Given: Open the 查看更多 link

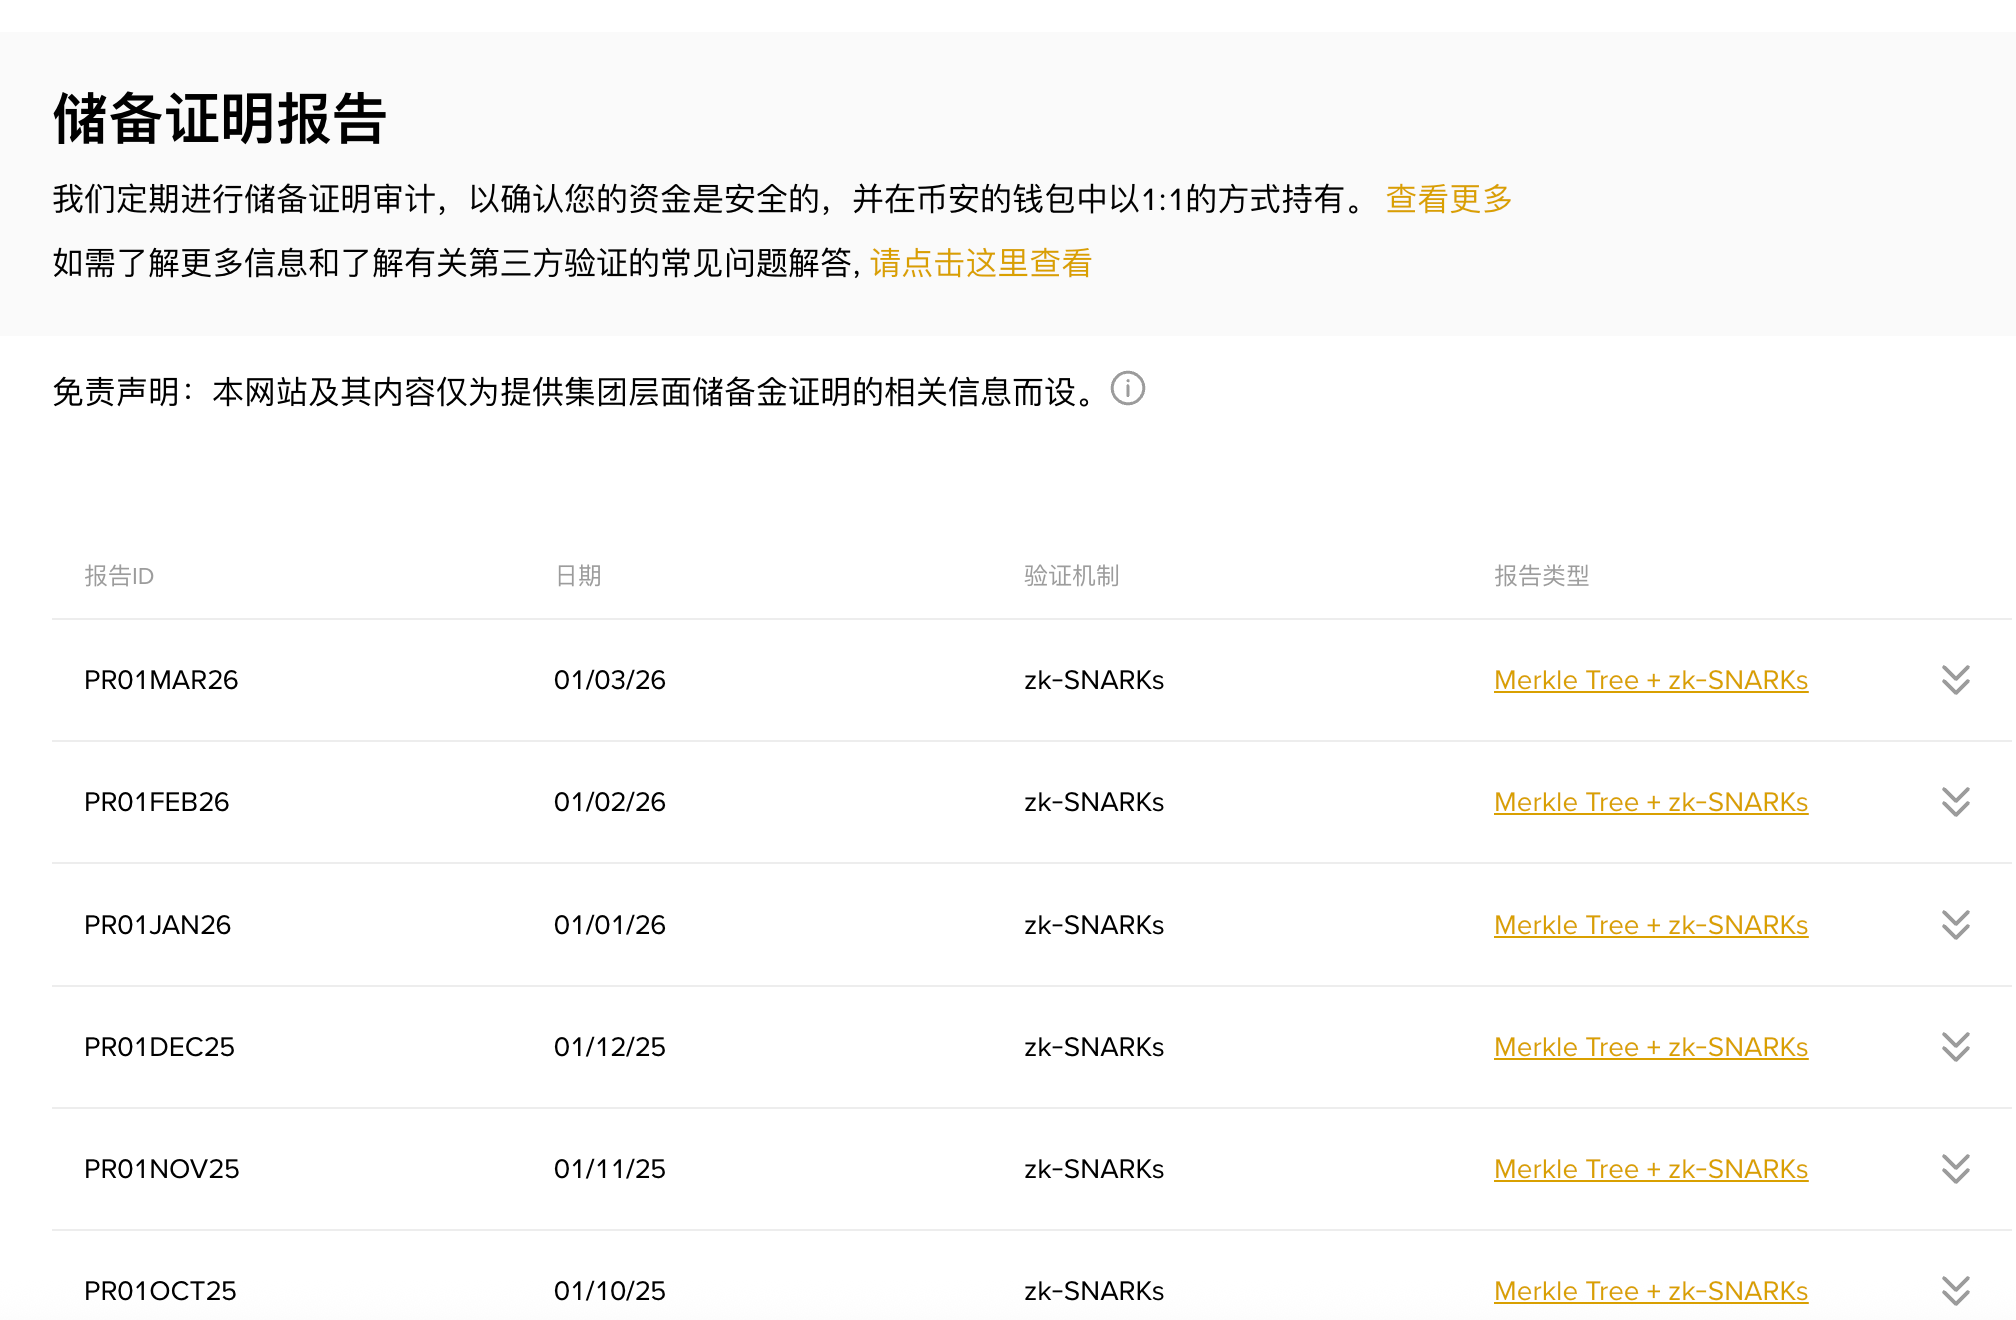Looking at the screenshot, I should click(x=1448, y=199).
